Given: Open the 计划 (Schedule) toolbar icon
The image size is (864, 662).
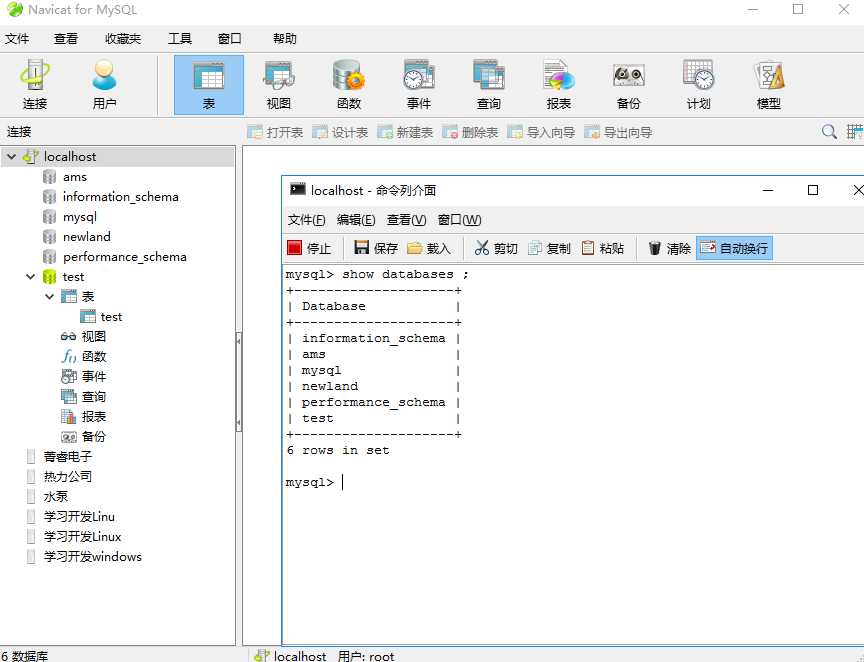Looking at the screenshot, I should pos(699,85).
